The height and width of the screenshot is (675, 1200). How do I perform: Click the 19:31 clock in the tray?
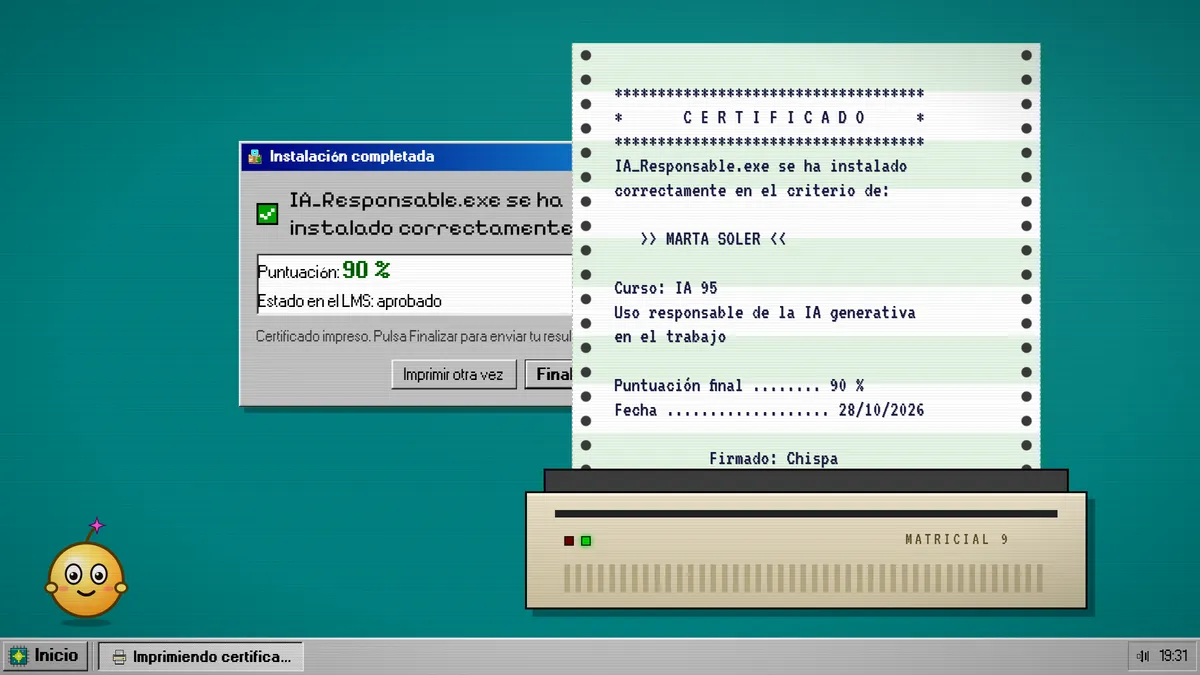pos(1173,656)
